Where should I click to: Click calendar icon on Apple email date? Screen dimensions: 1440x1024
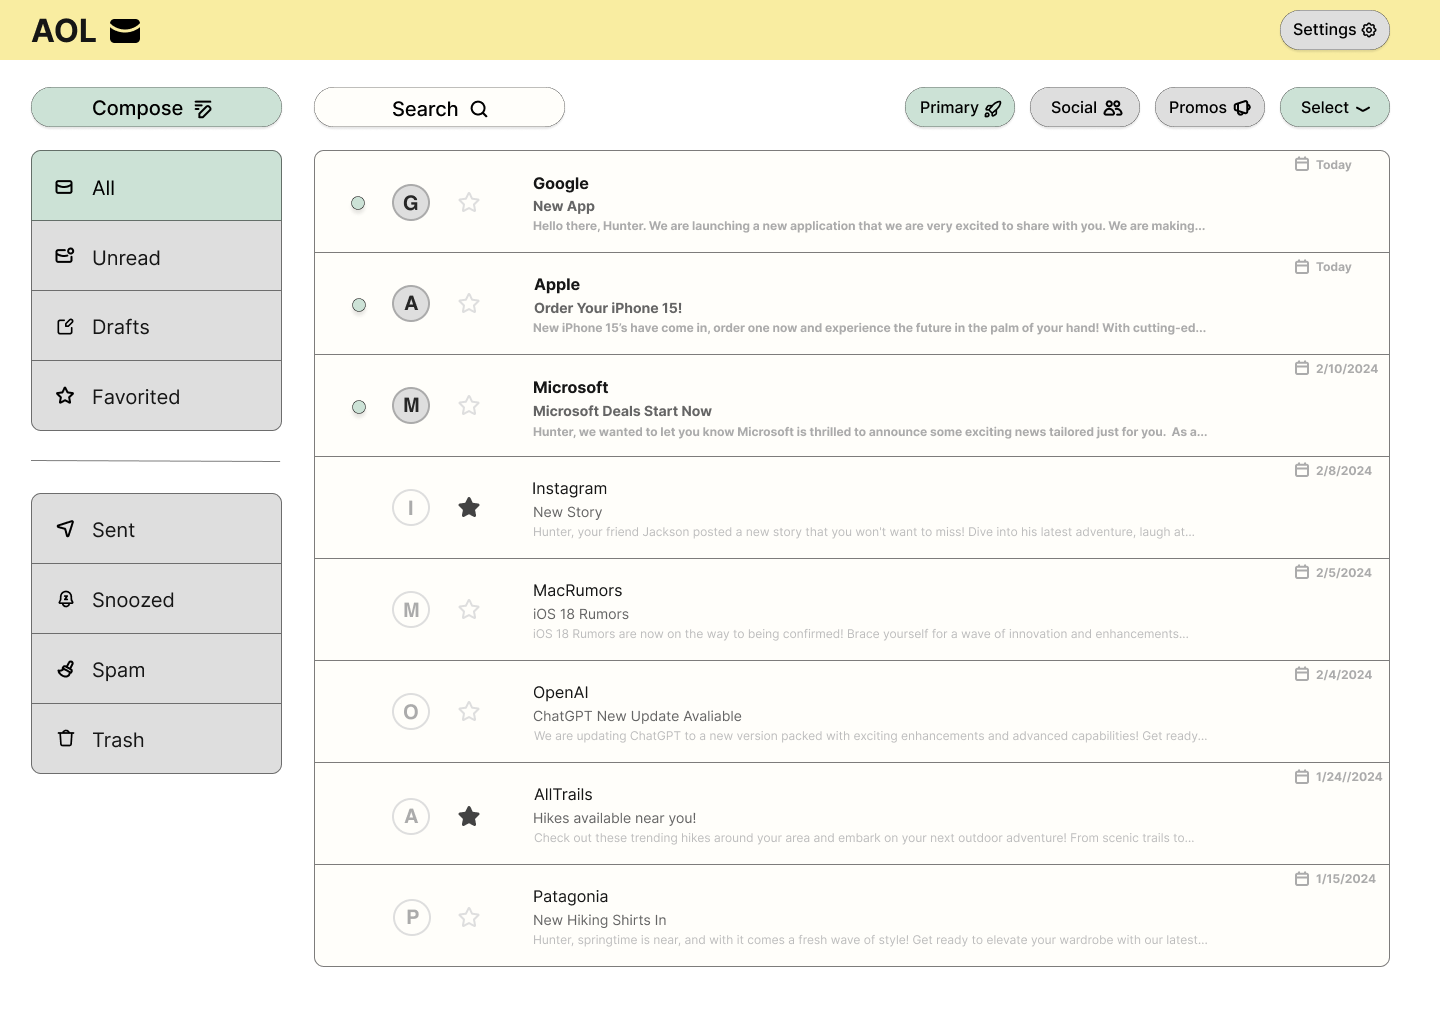[1302, 266]
